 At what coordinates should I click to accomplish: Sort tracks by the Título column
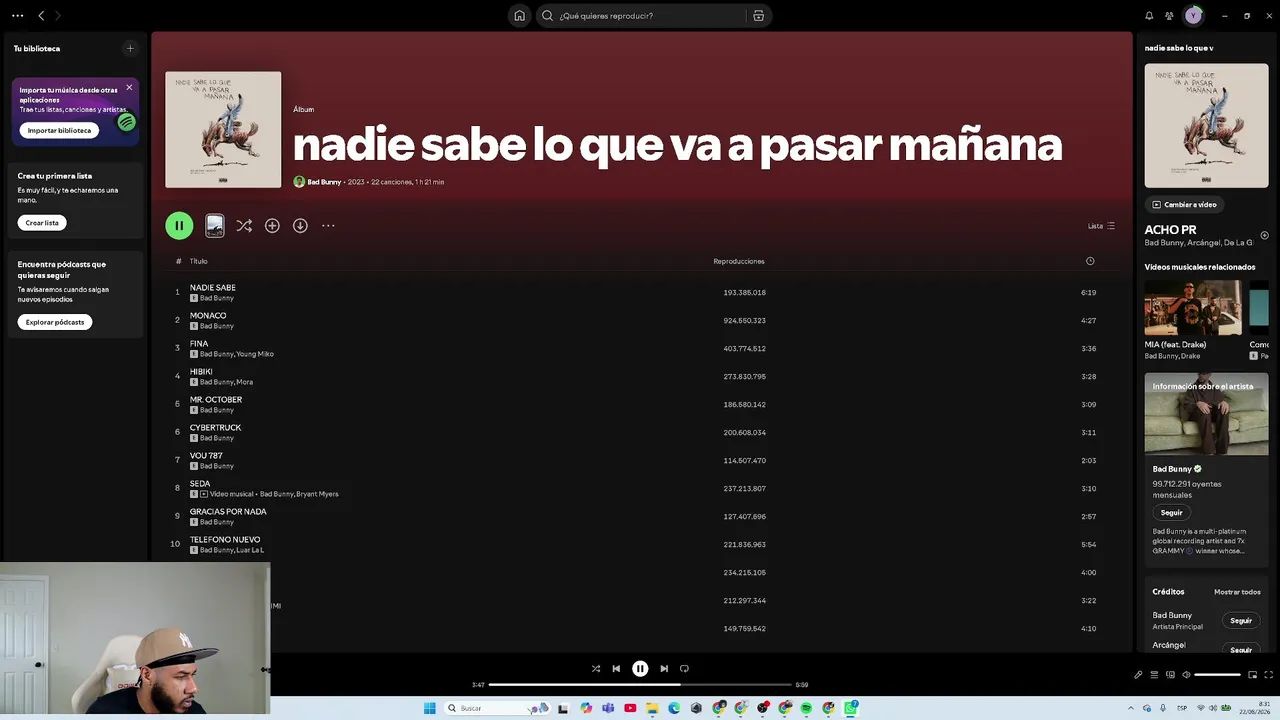coord(199,261)
